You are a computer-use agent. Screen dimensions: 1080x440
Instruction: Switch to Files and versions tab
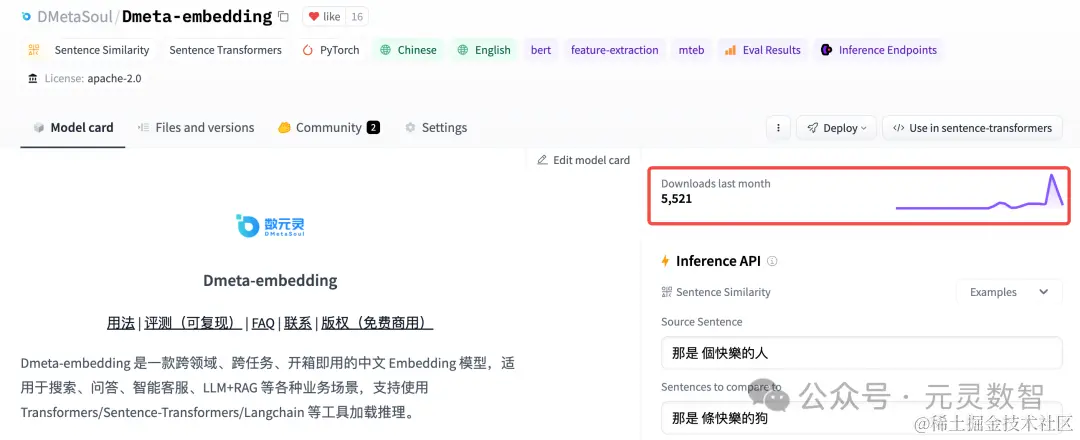pyautogui.click(x=196, y=127)
